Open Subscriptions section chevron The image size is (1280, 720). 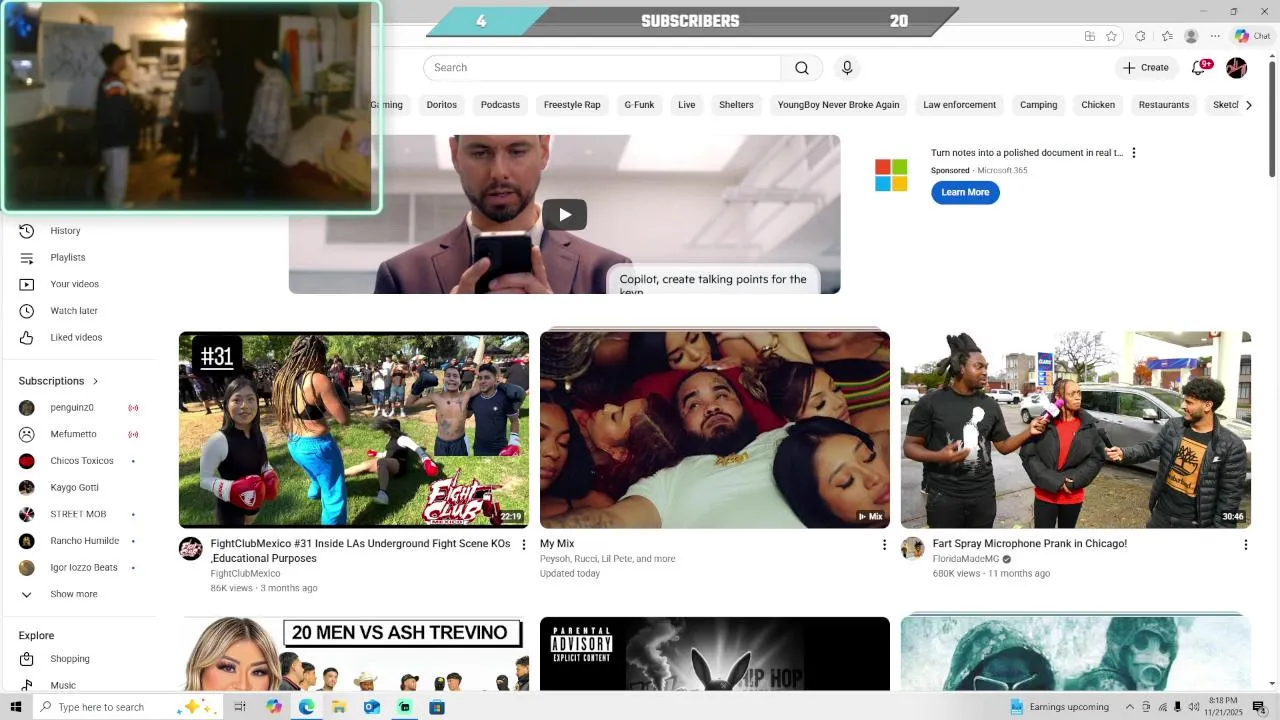96,381
